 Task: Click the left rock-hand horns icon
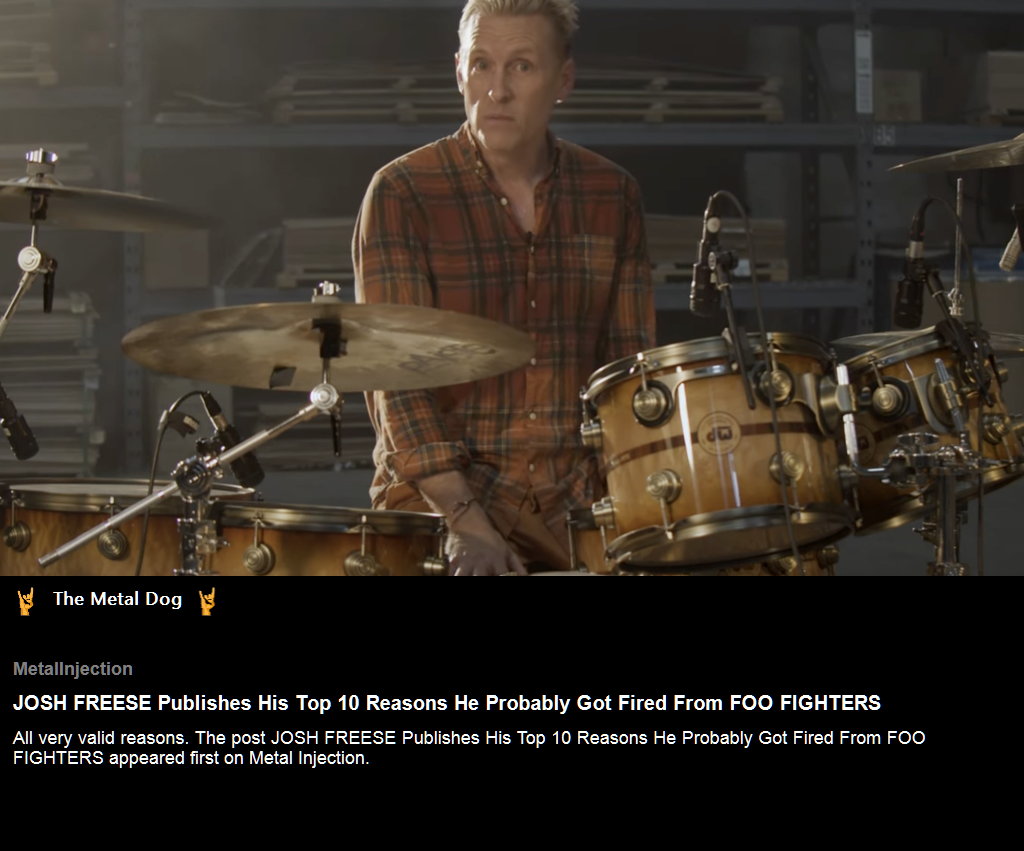[x=25, y=601]
